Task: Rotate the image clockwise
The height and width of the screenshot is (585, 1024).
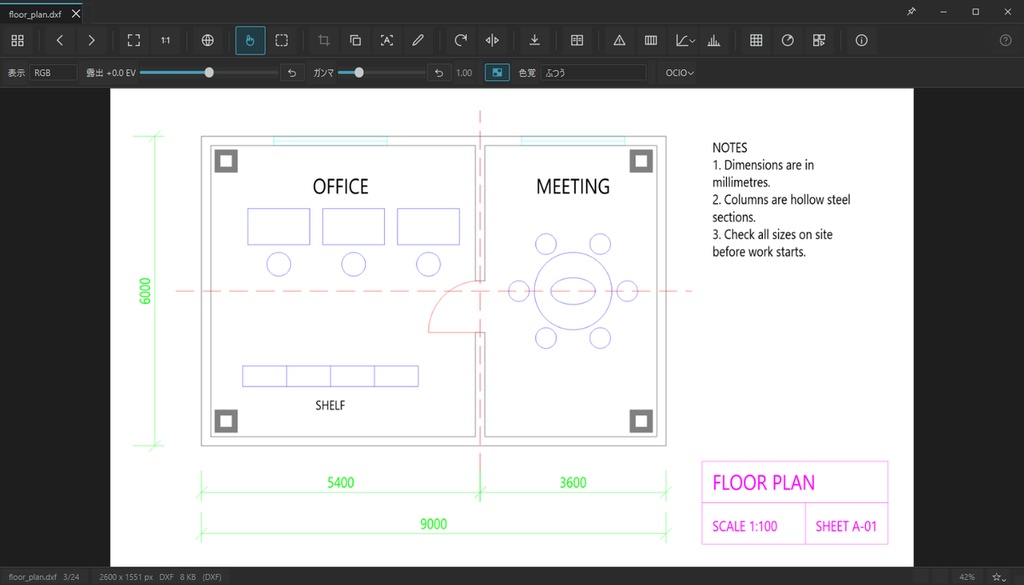Action: pyautogui.click(x=460, y=40)
